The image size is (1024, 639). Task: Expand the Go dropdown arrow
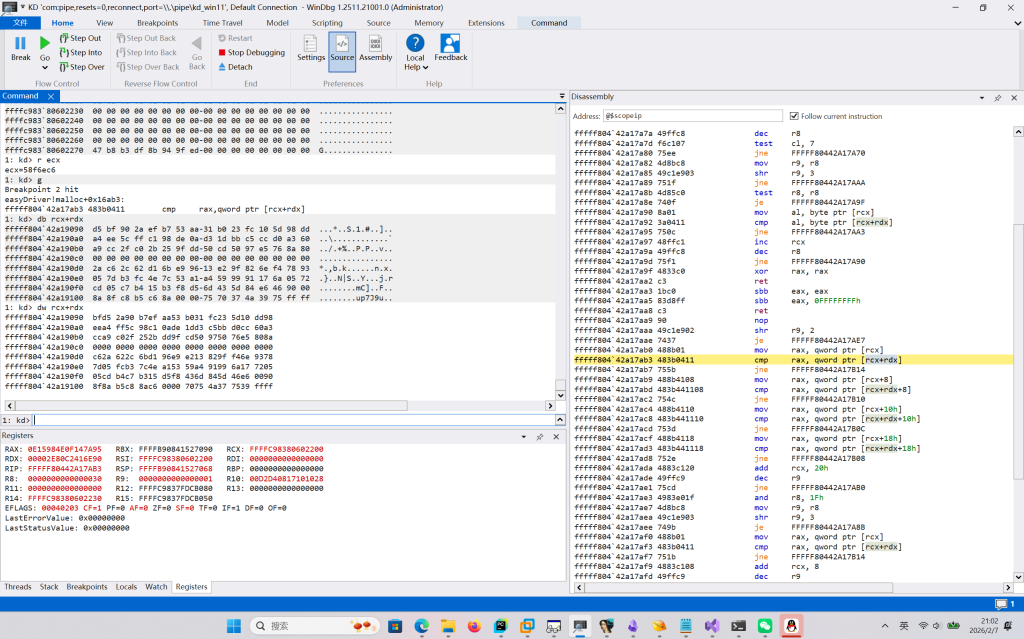tap(44, 68)
